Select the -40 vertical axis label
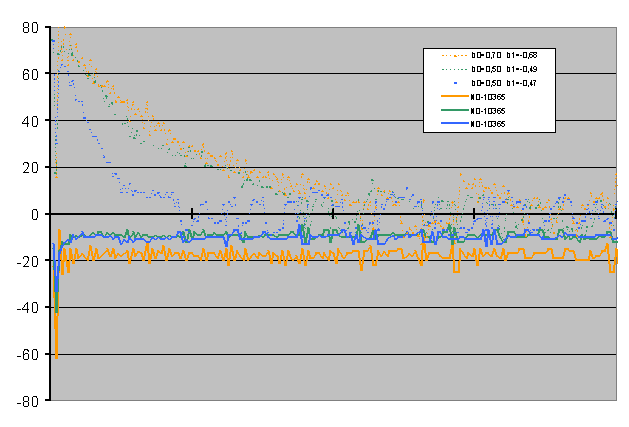Screen dimensions: 629x427 [x=27, y=307]
